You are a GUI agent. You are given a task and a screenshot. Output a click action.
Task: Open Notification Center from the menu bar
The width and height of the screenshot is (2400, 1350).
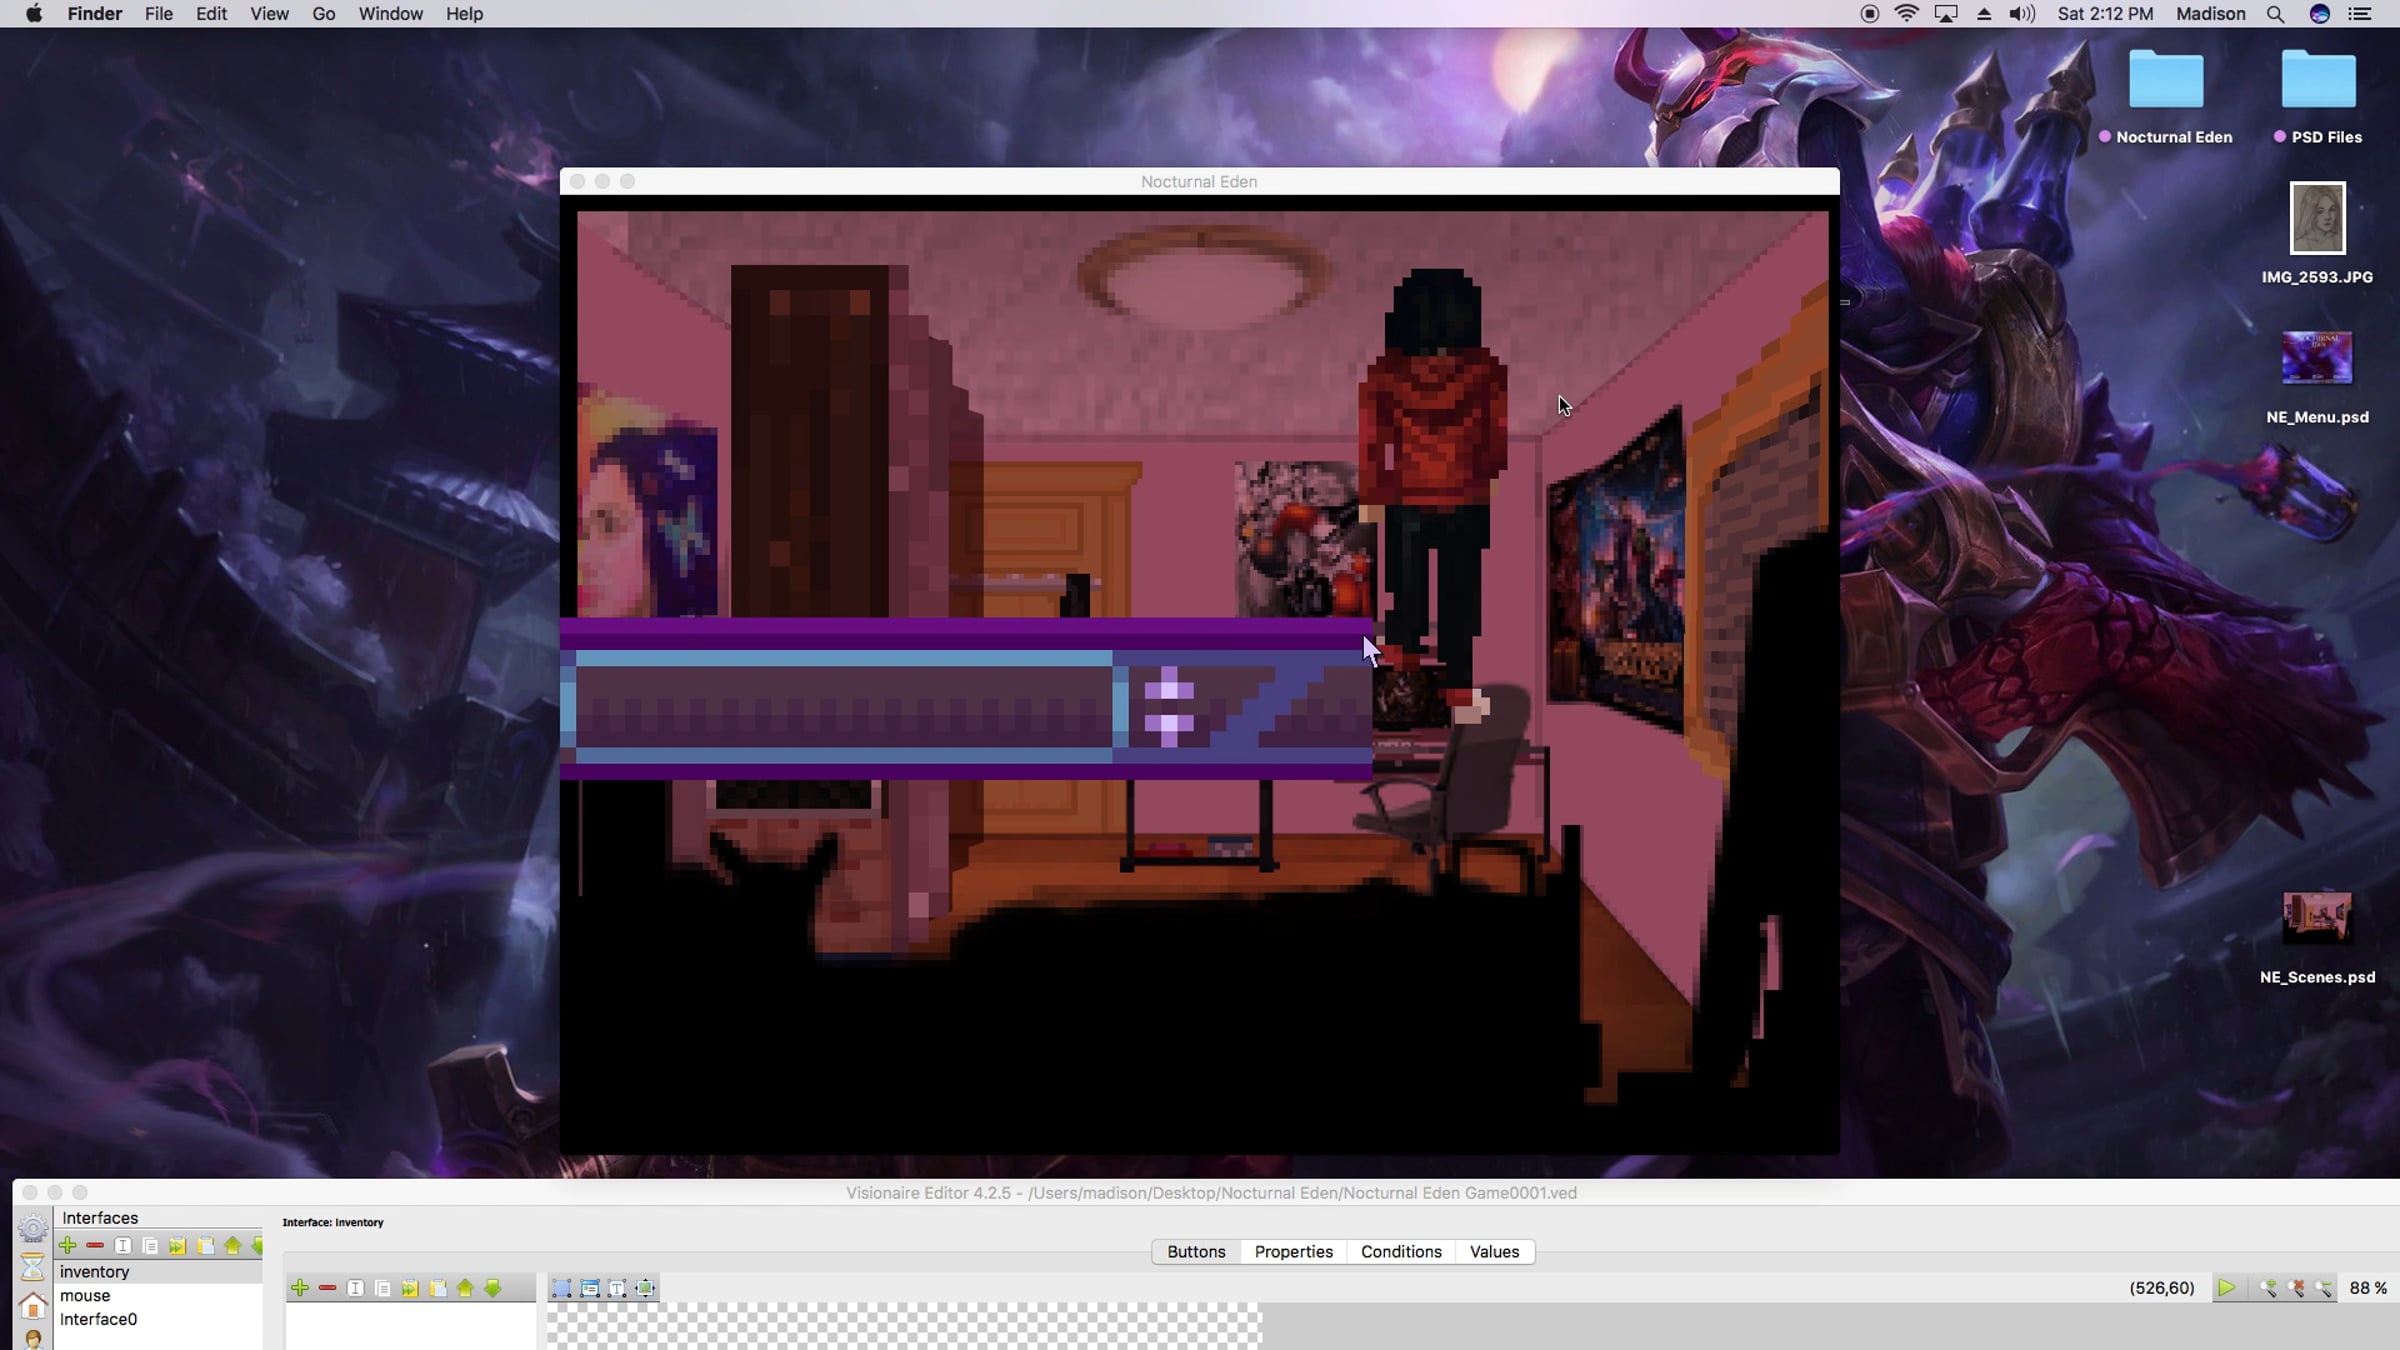(x=2360, y=14)
